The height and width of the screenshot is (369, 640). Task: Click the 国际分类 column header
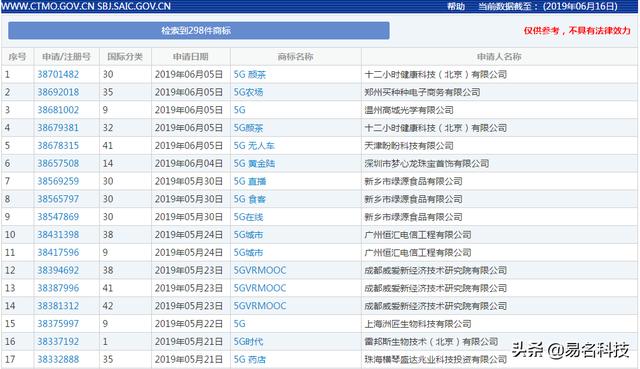click(125, 57)
